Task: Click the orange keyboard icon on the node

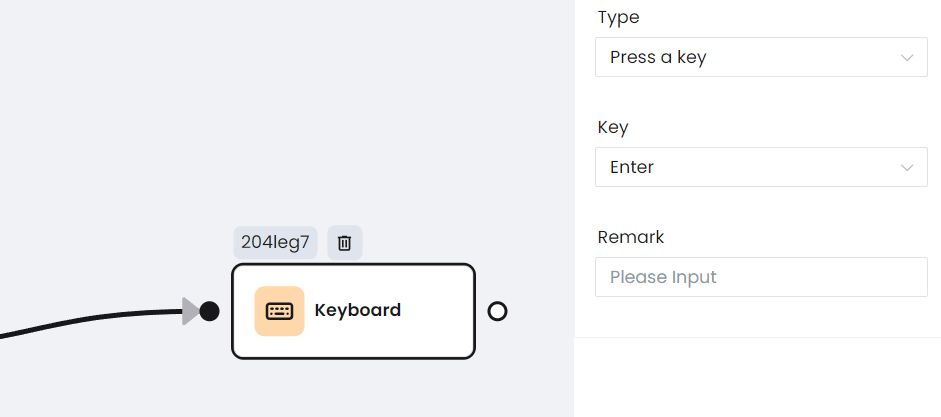Action: point(279,311)
